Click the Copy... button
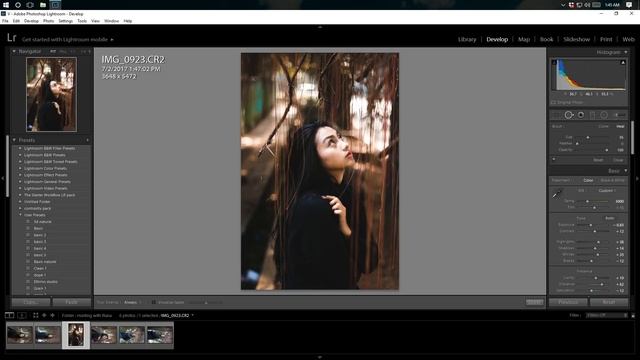Image resolution: width=640 pixels, height=360 pixels. pyautogui.click(x=31, y=302)
